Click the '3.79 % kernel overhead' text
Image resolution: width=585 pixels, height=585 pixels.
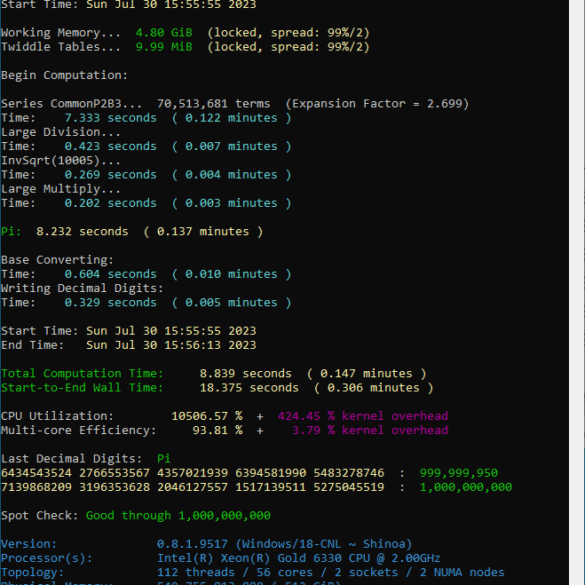(370, 431)
